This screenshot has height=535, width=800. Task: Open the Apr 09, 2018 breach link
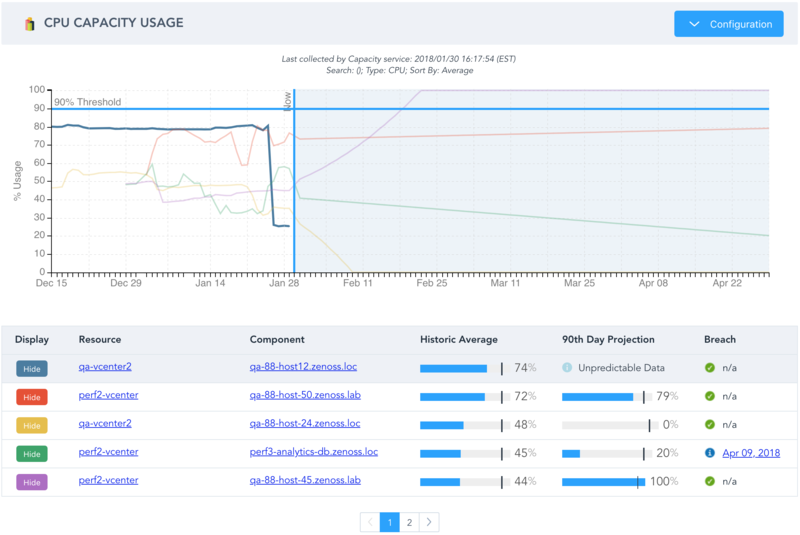click(x=751, y=453)
